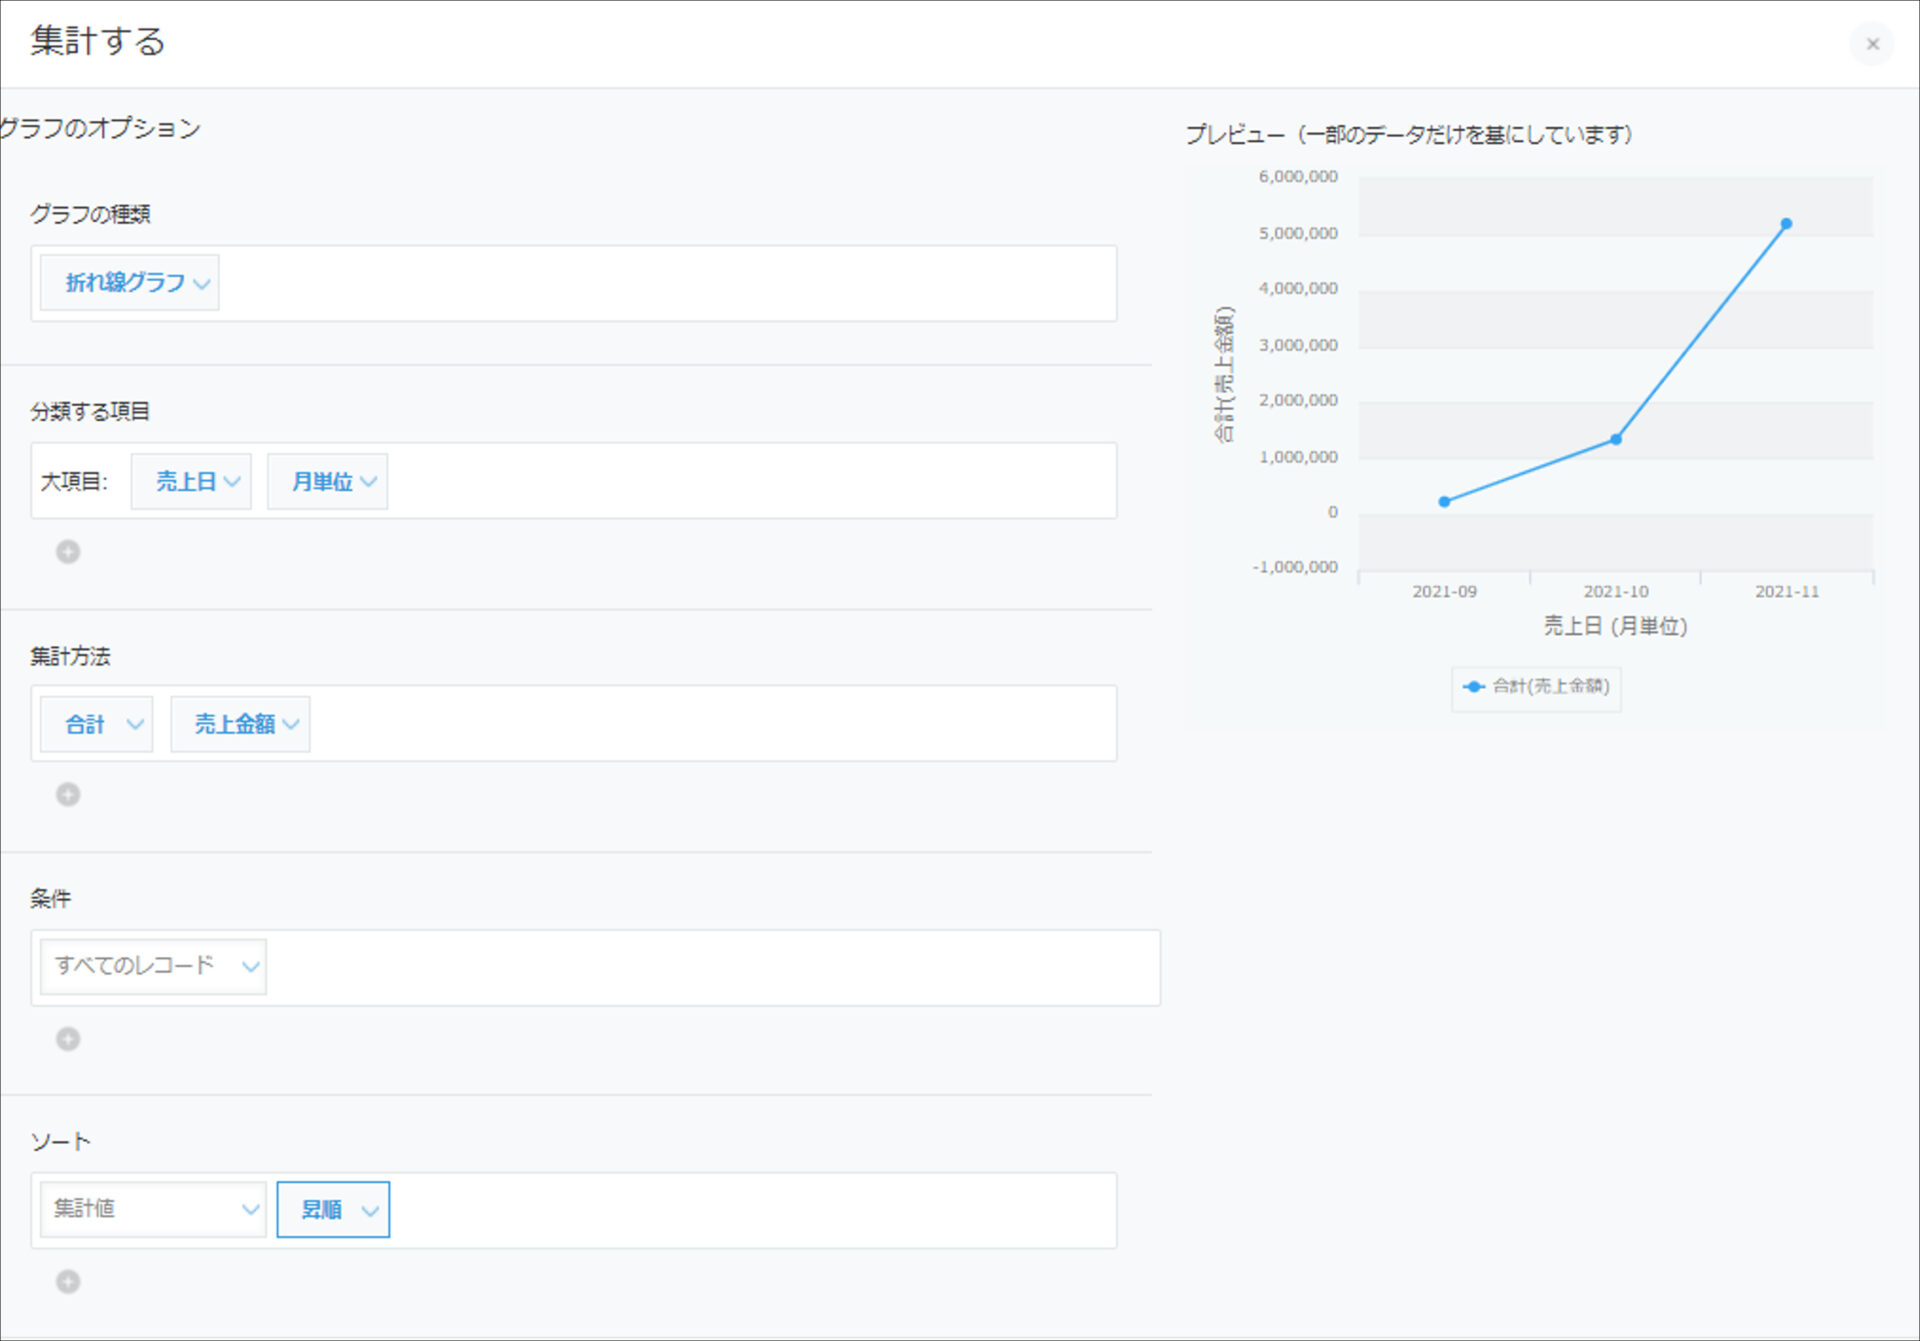Open the 合計 aggregation dropdown
This screenshot has height=1341, width=1920.
point(97,725)
